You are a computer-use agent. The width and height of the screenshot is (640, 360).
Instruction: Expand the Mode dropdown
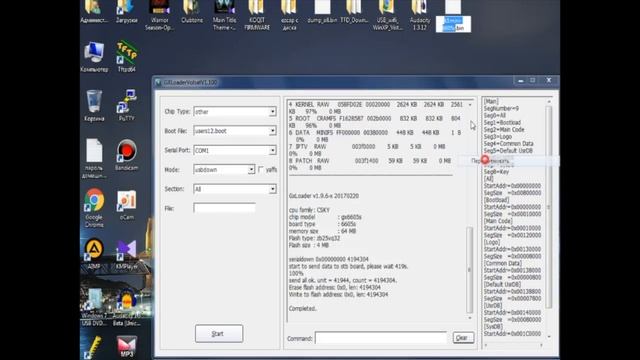tap(251, 169)
